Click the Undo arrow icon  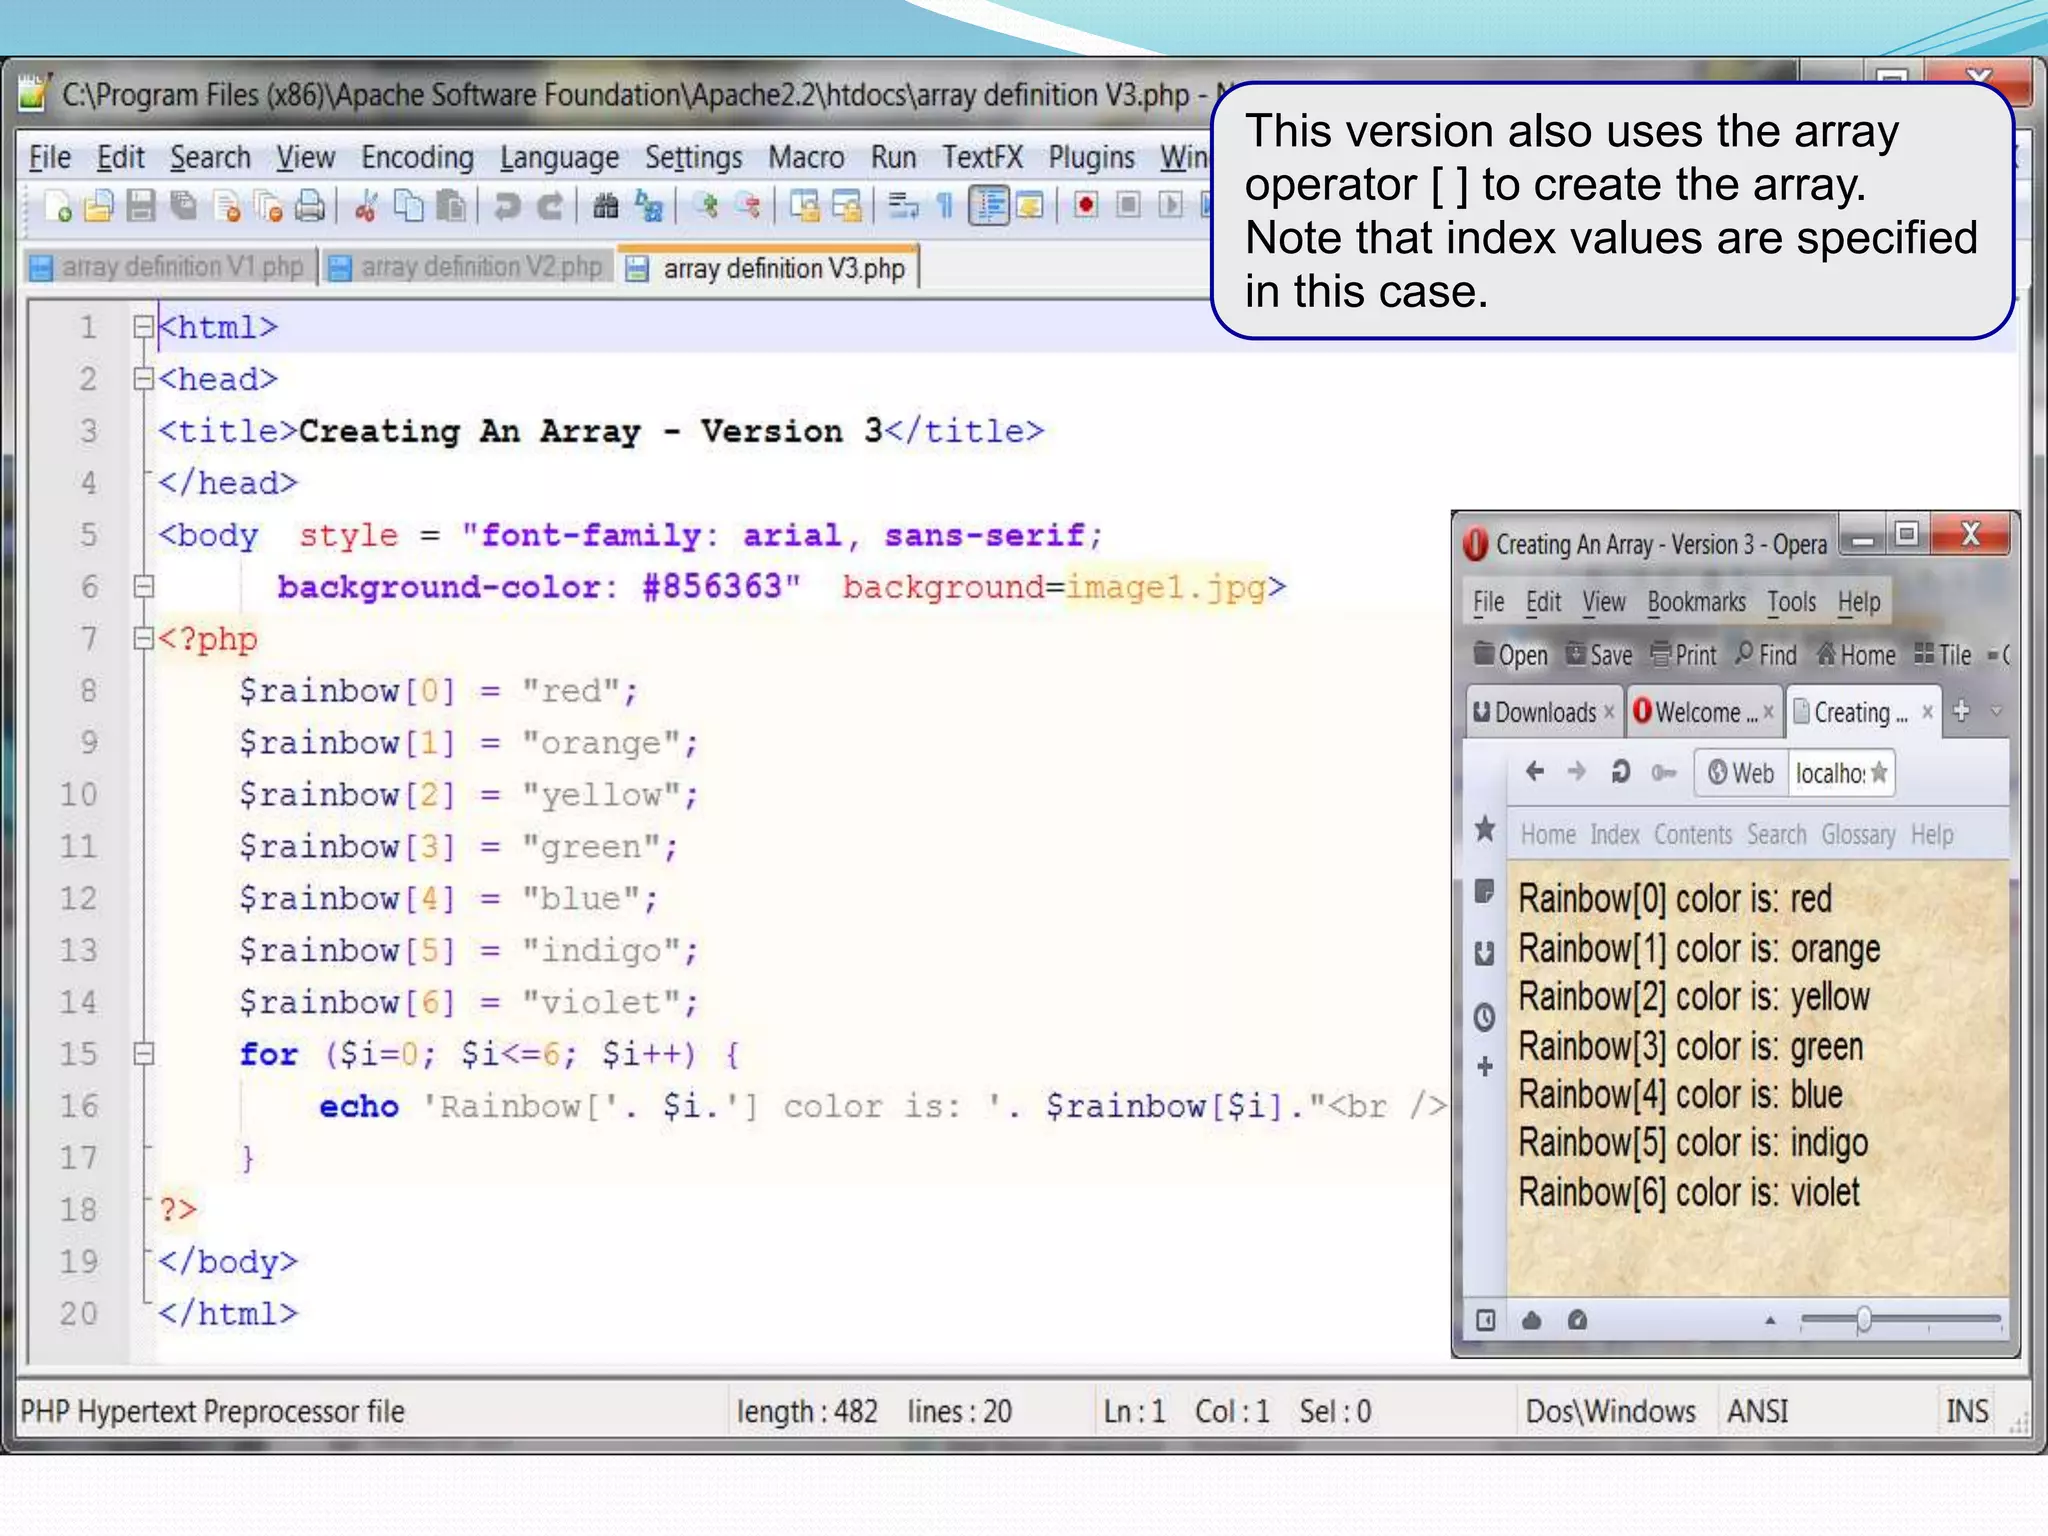[x=507, y=207]
